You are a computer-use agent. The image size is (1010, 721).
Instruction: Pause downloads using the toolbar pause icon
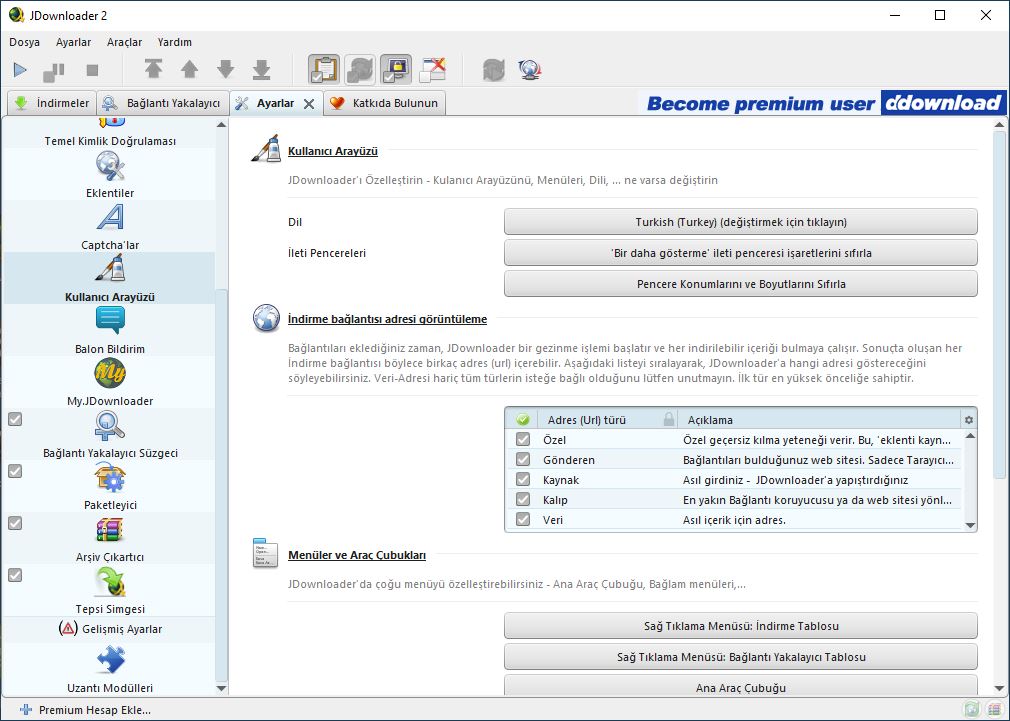pyautogui.click(x=53, y=71)
